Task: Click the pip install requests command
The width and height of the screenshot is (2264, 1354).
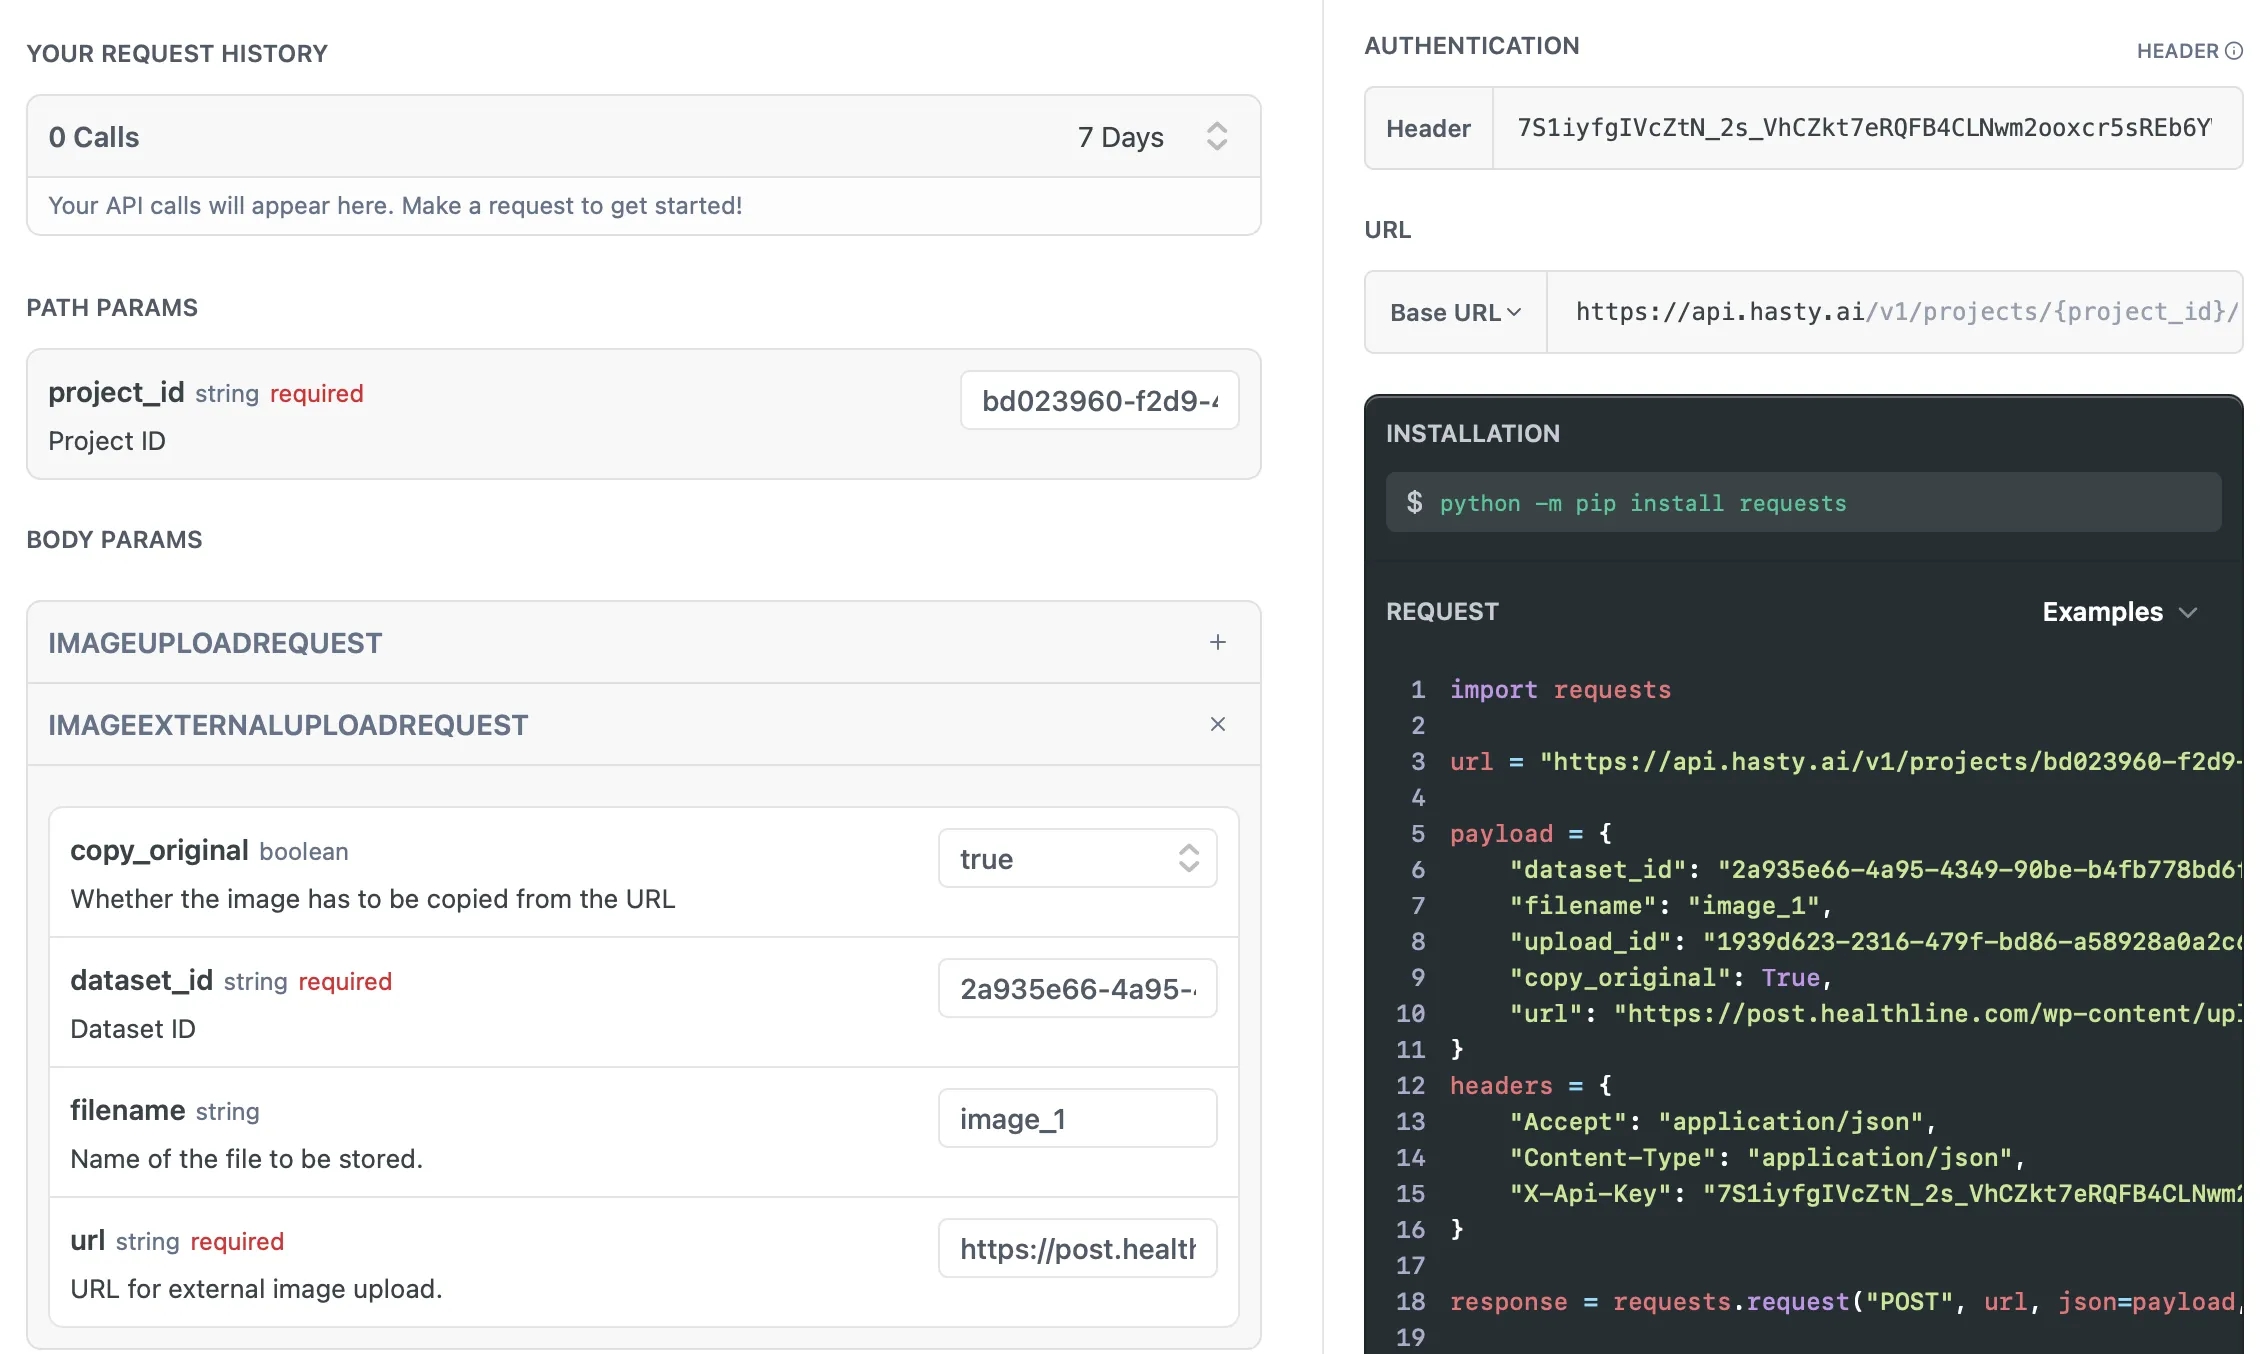Action: [x=1643, y=502]
